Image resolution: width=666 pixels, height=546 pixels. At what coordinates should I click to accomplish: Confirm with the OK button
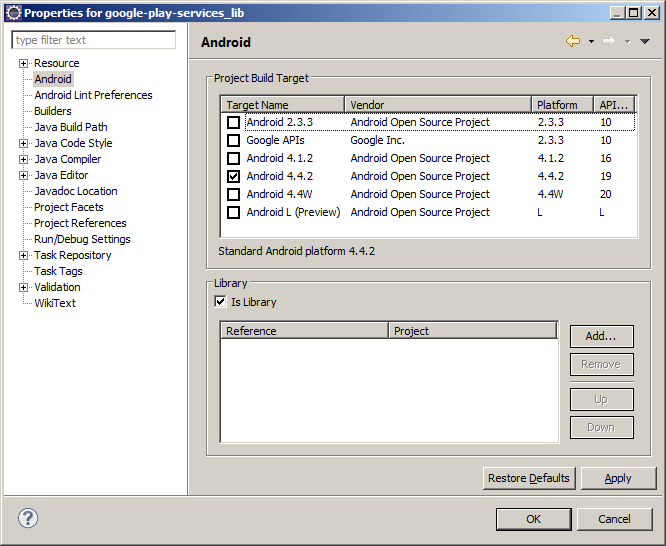pos(533,519)
